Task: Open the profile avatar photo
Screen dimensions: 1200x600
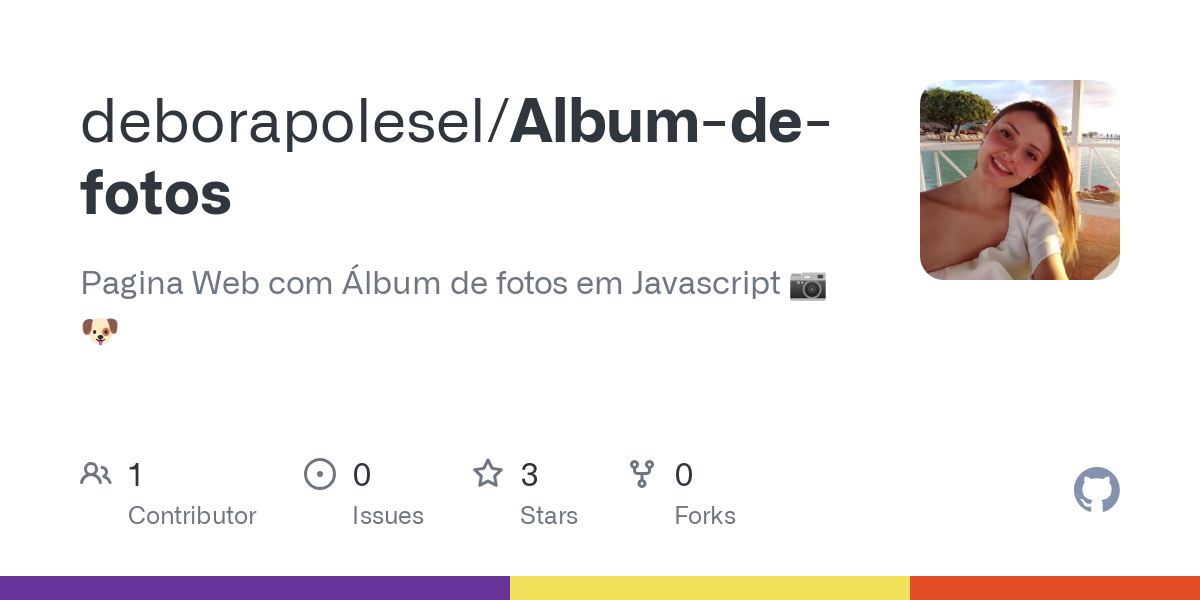Action: 1019,180
